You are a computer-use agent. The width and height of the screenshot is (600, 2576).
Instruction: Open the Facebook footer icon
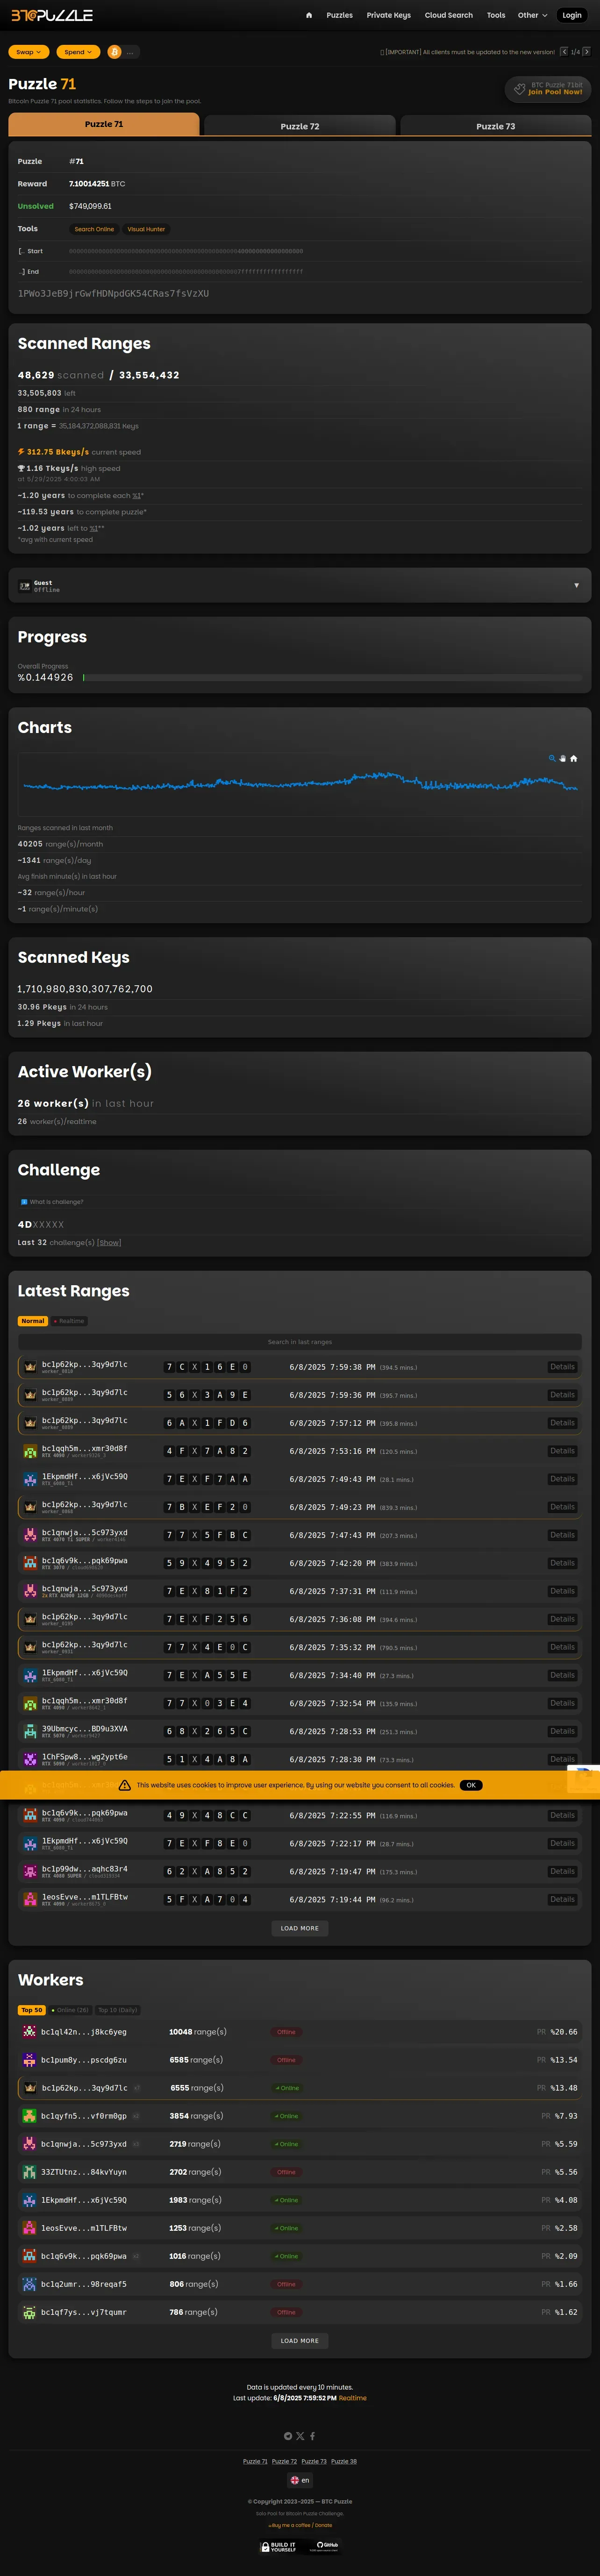pyautogui.click(x=312, y=2436)
